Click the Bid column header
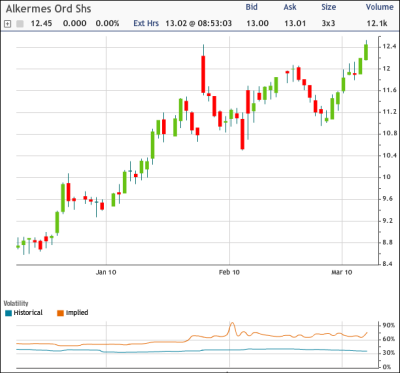Viewport: 400px width, 373px height. pyautogui.click(x=252, y=7)
